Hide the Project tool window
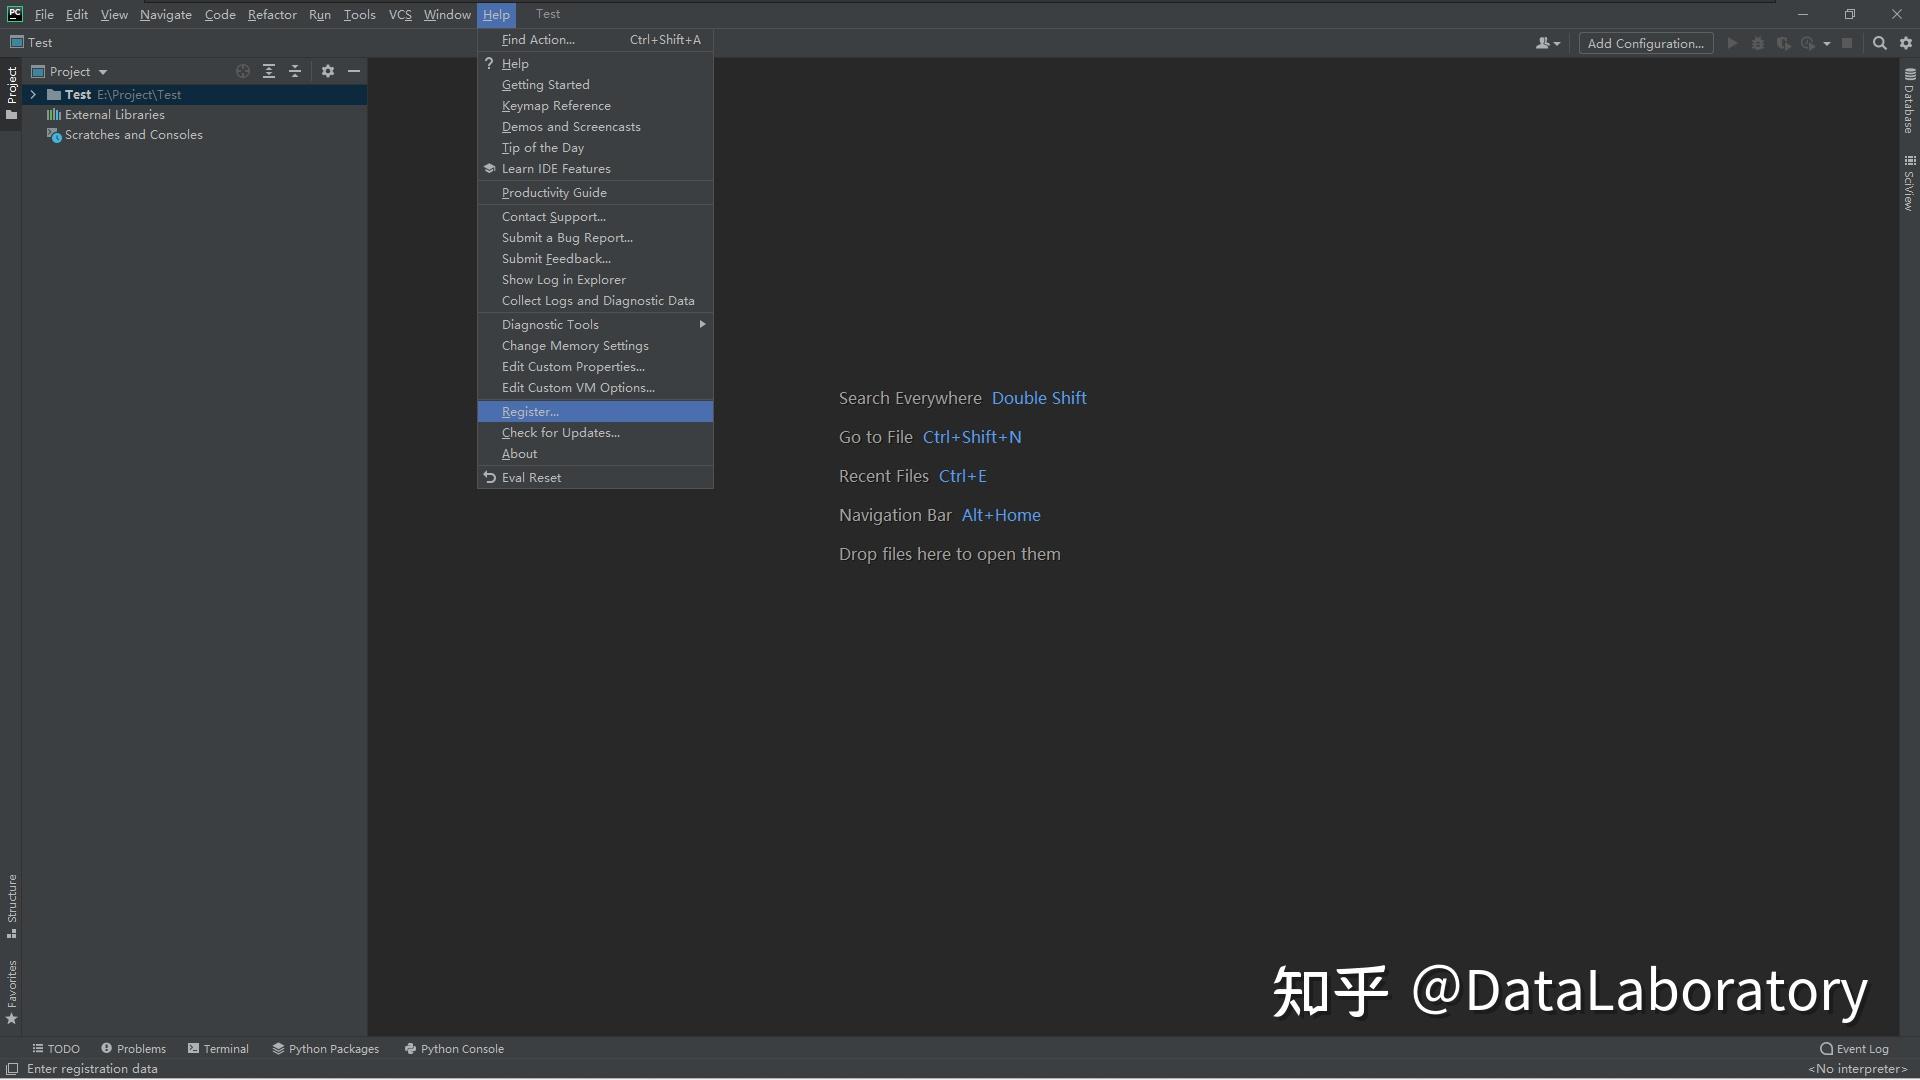 (355, 71)
